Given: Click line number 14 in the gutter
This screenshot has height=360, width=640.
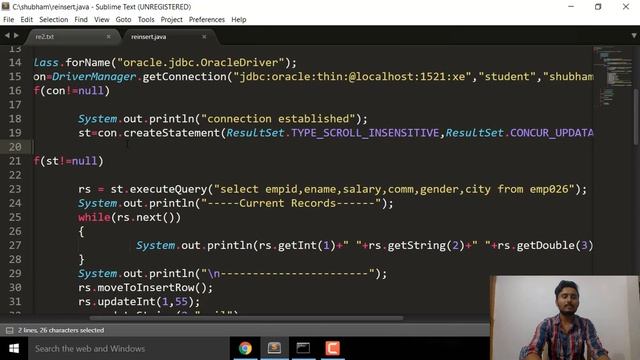Looking at the screenshot, I should pyautogui.click(x=15, y=62).
